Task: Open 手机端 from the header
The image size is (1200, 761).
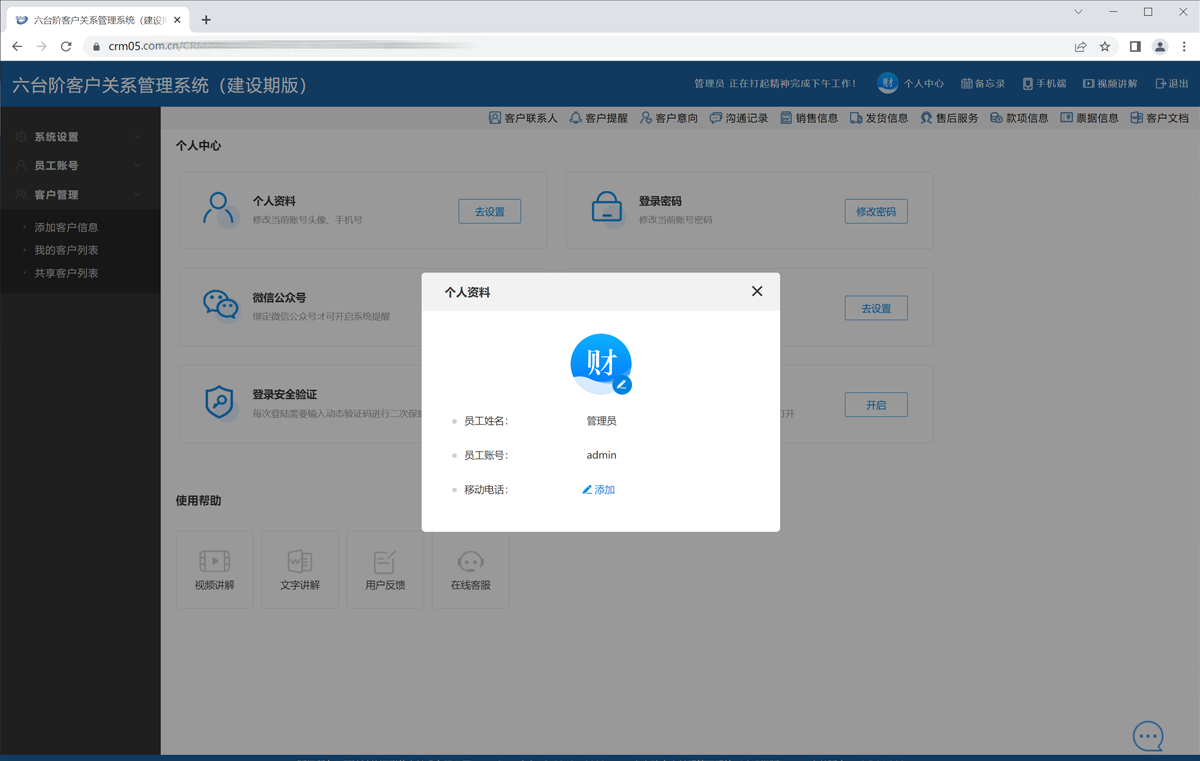Action: [1044, 84]
